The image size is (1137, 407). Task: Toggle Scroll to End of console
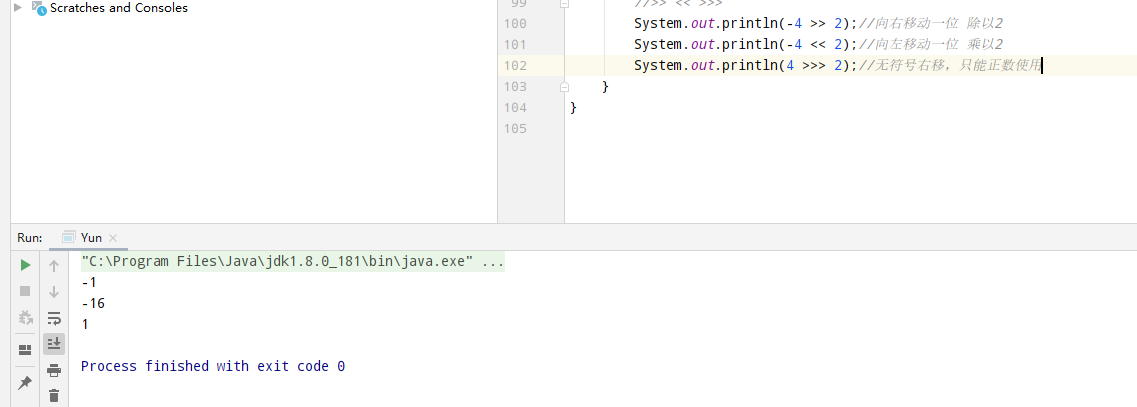(x=54, y=343)
